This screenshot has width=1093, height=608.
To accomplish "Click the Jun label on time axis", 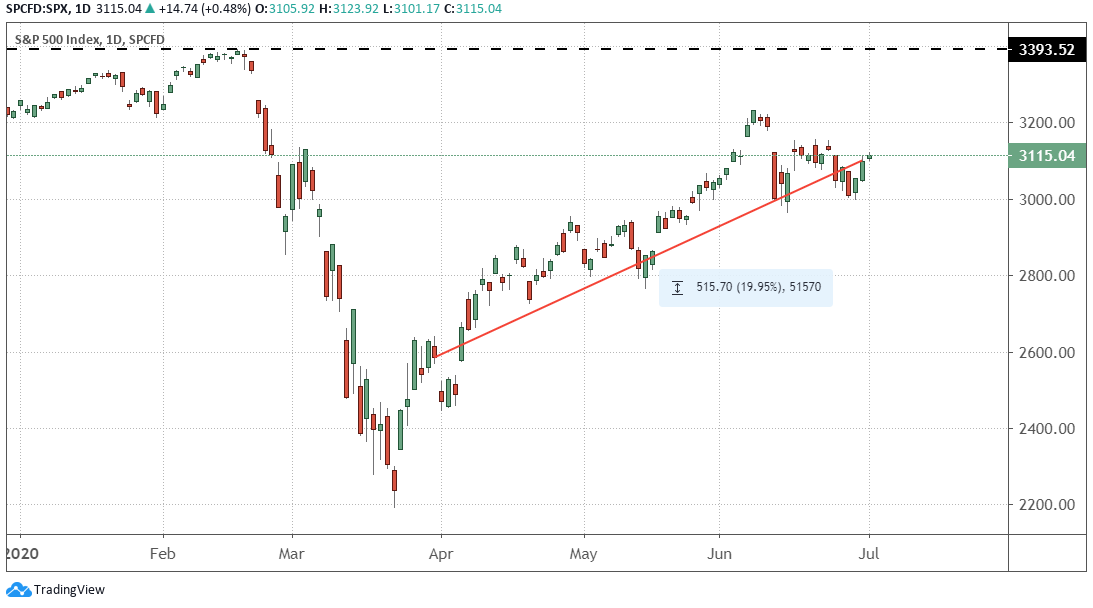I will click(718, 551).
